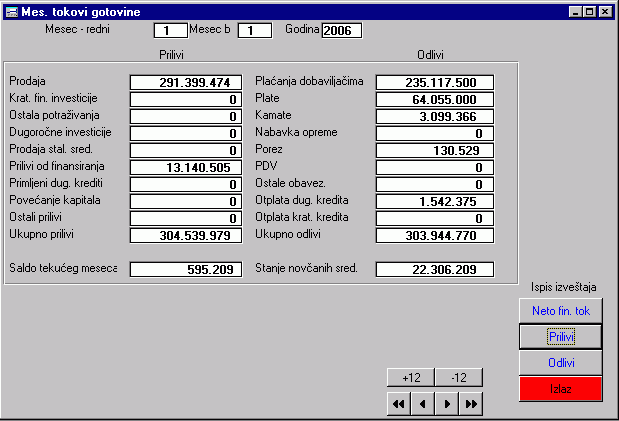Select the Plate value 64.055.000

point(435,100)
